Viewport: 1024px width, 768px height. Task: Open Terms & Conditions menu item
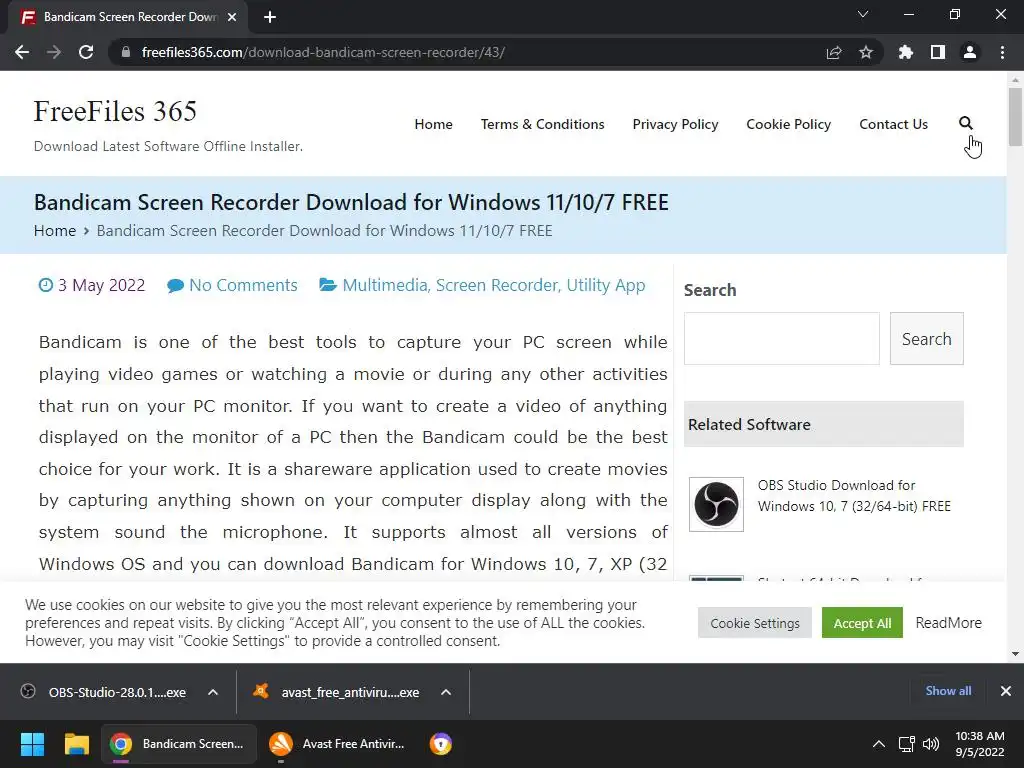click(x=543, y=124)
